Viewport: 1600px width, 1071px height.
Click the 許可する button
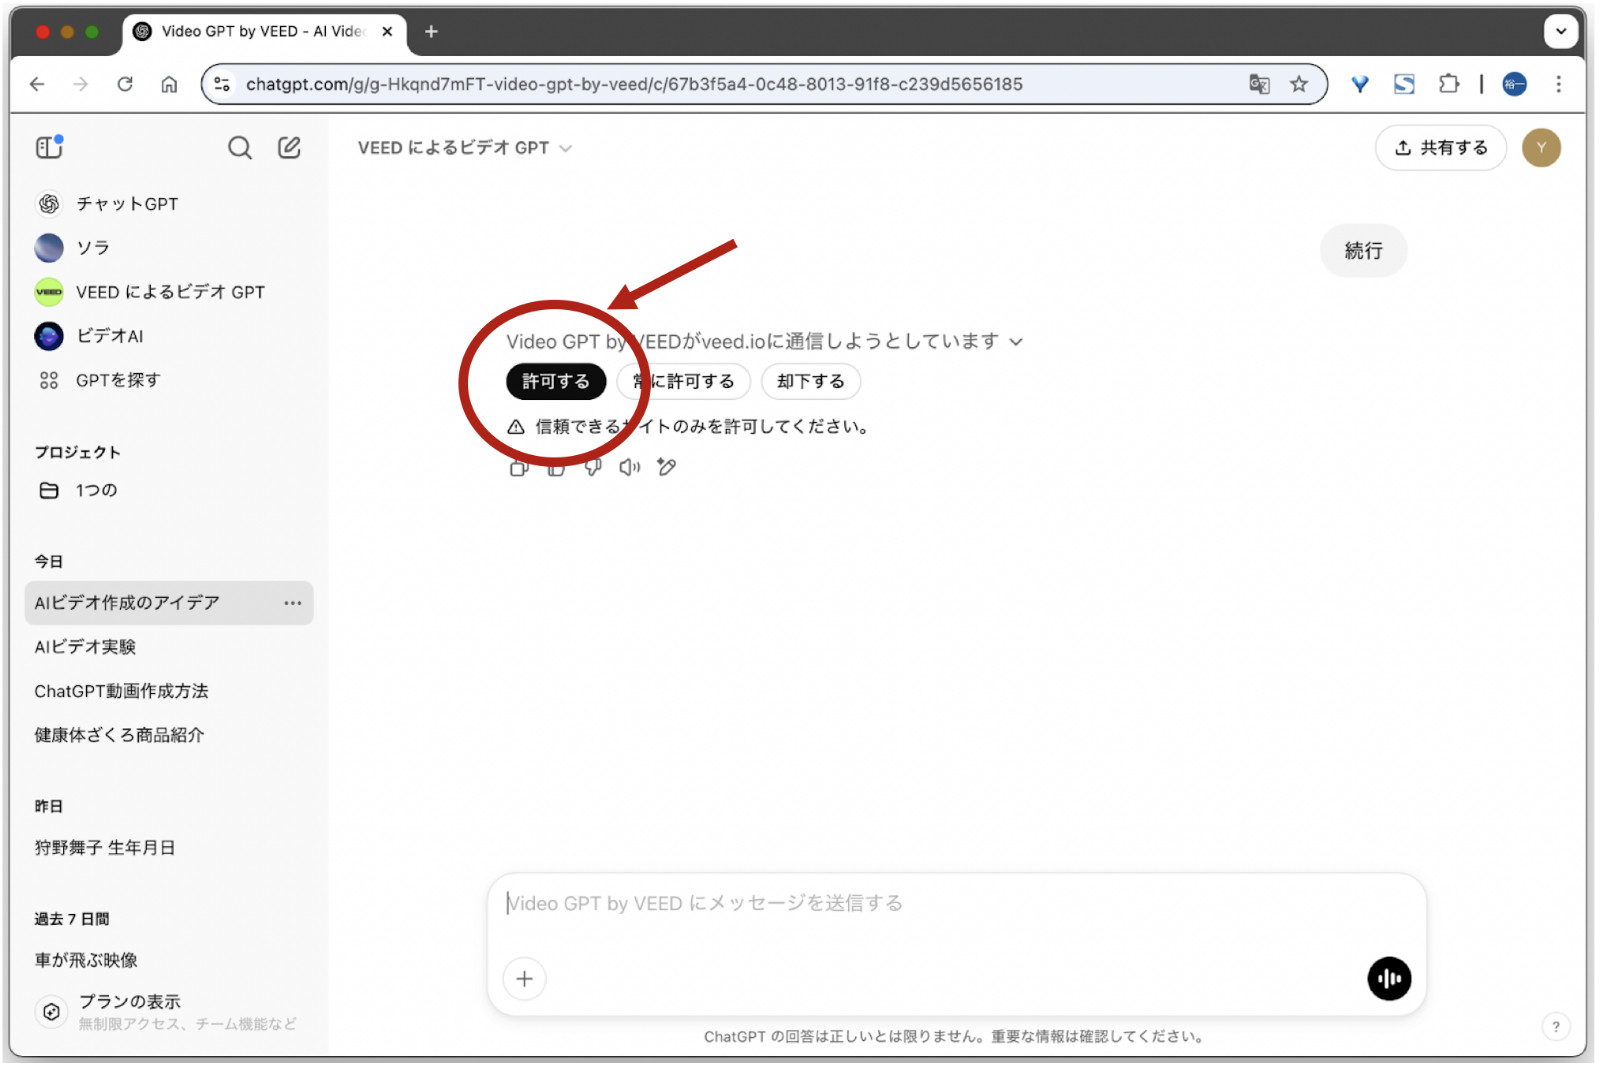coord(556,381)
